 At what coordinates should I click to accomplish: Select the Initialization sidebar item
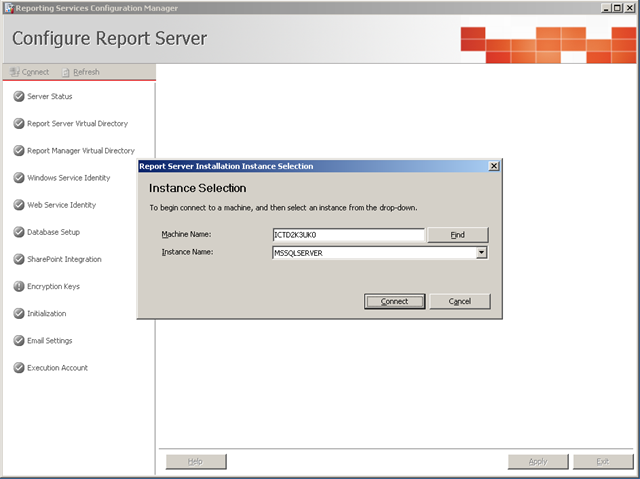tap(46, 313)
